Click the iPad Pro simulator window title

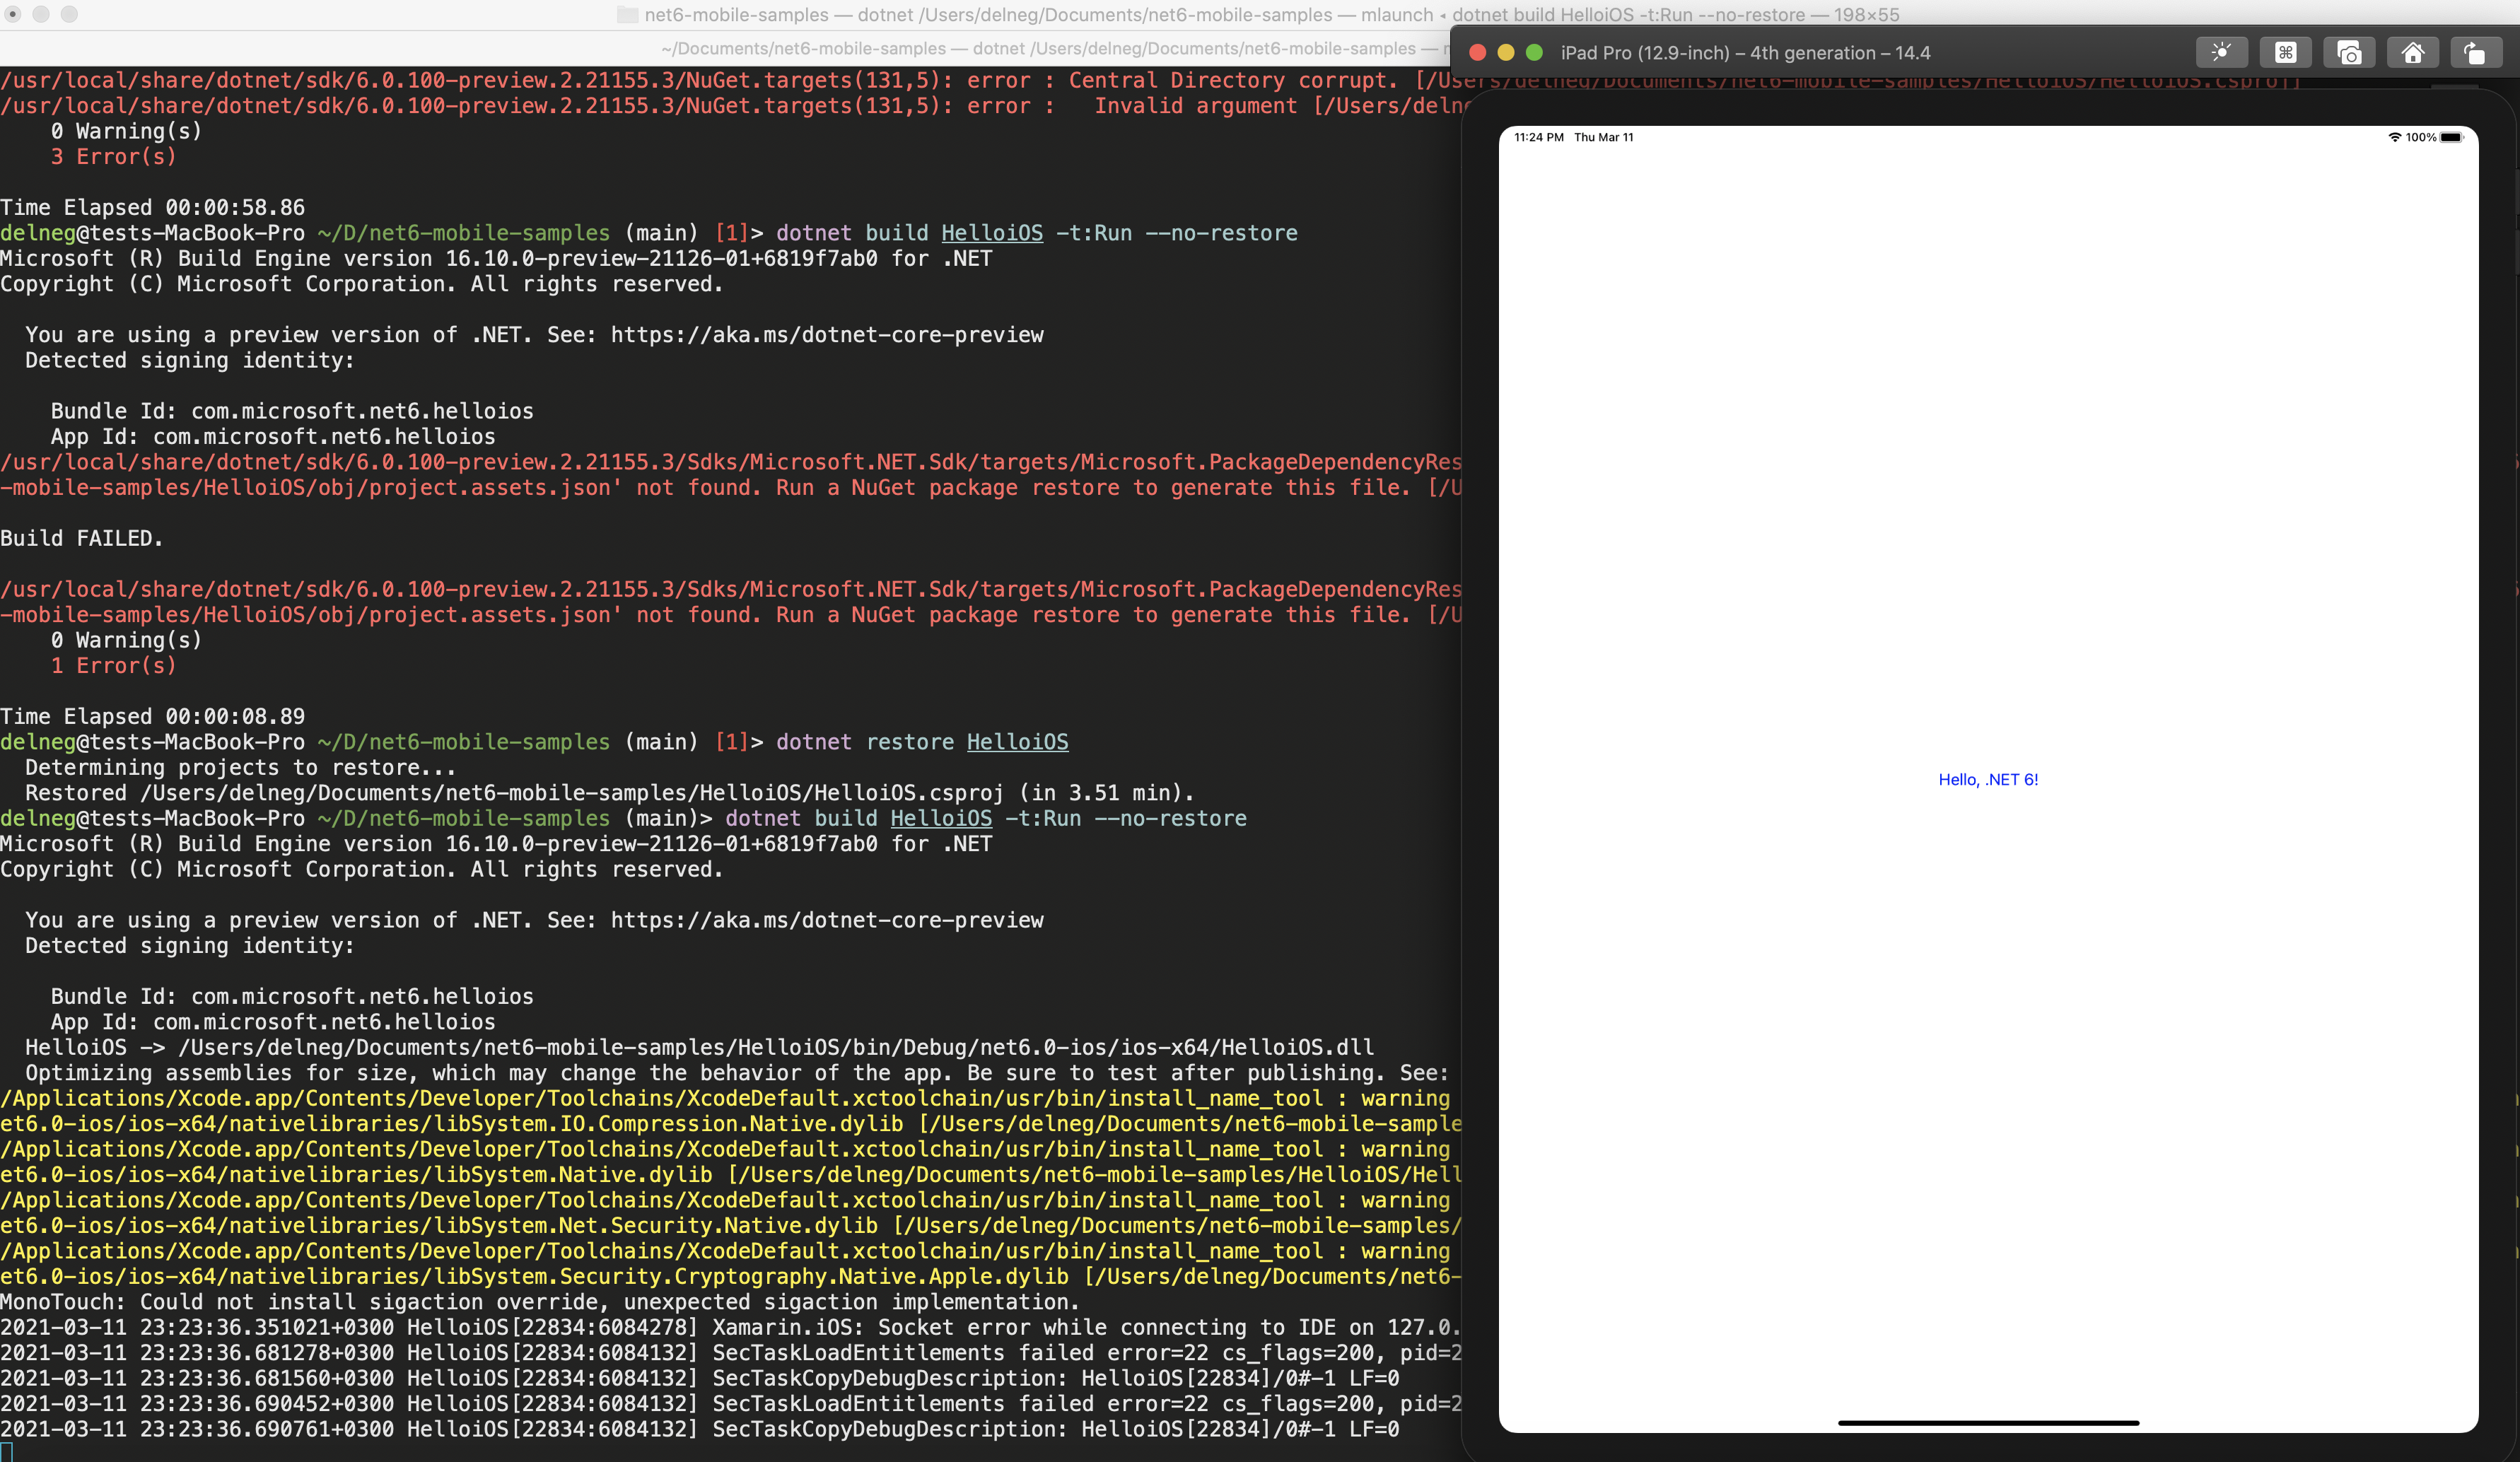(x=1745, y=53)
